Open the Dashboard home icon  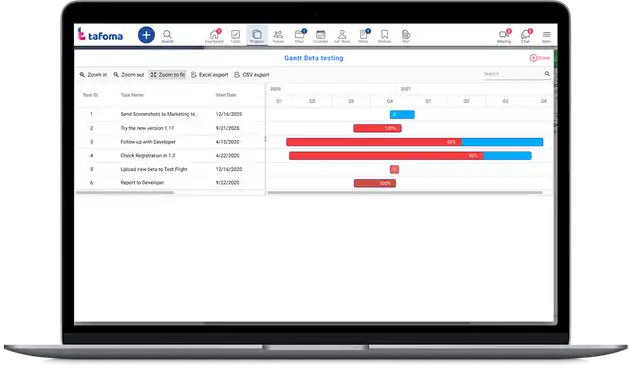pos(214,36)
